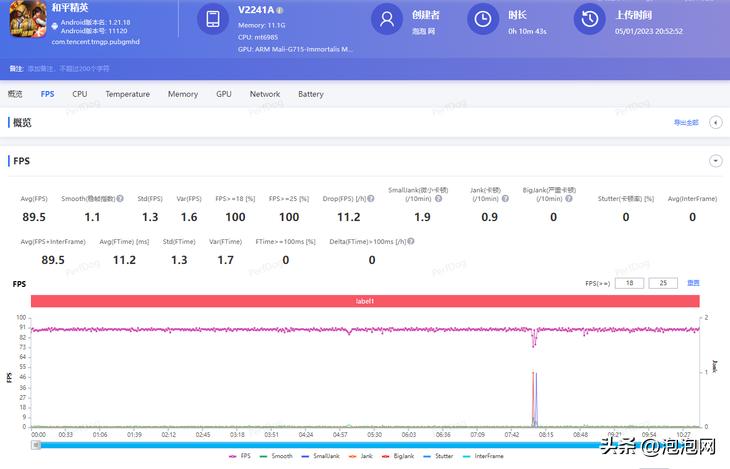Edit the FPS threshold field showing 25
The width and height of the screenshot is (730, 469).
(x=663, y=283)
